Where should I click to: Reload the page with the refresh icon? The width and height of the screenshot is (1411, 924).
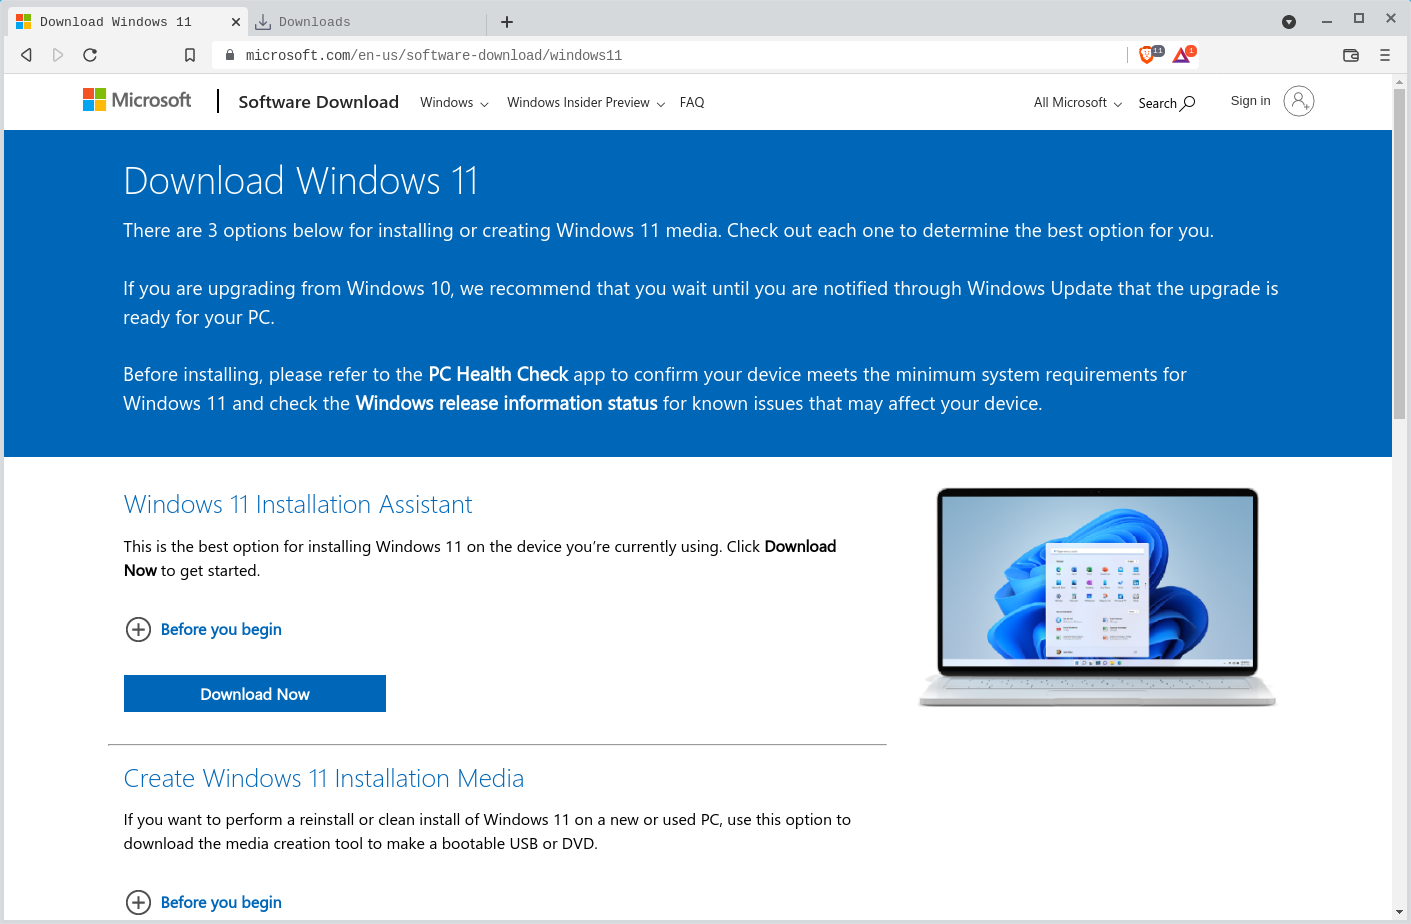90,55
